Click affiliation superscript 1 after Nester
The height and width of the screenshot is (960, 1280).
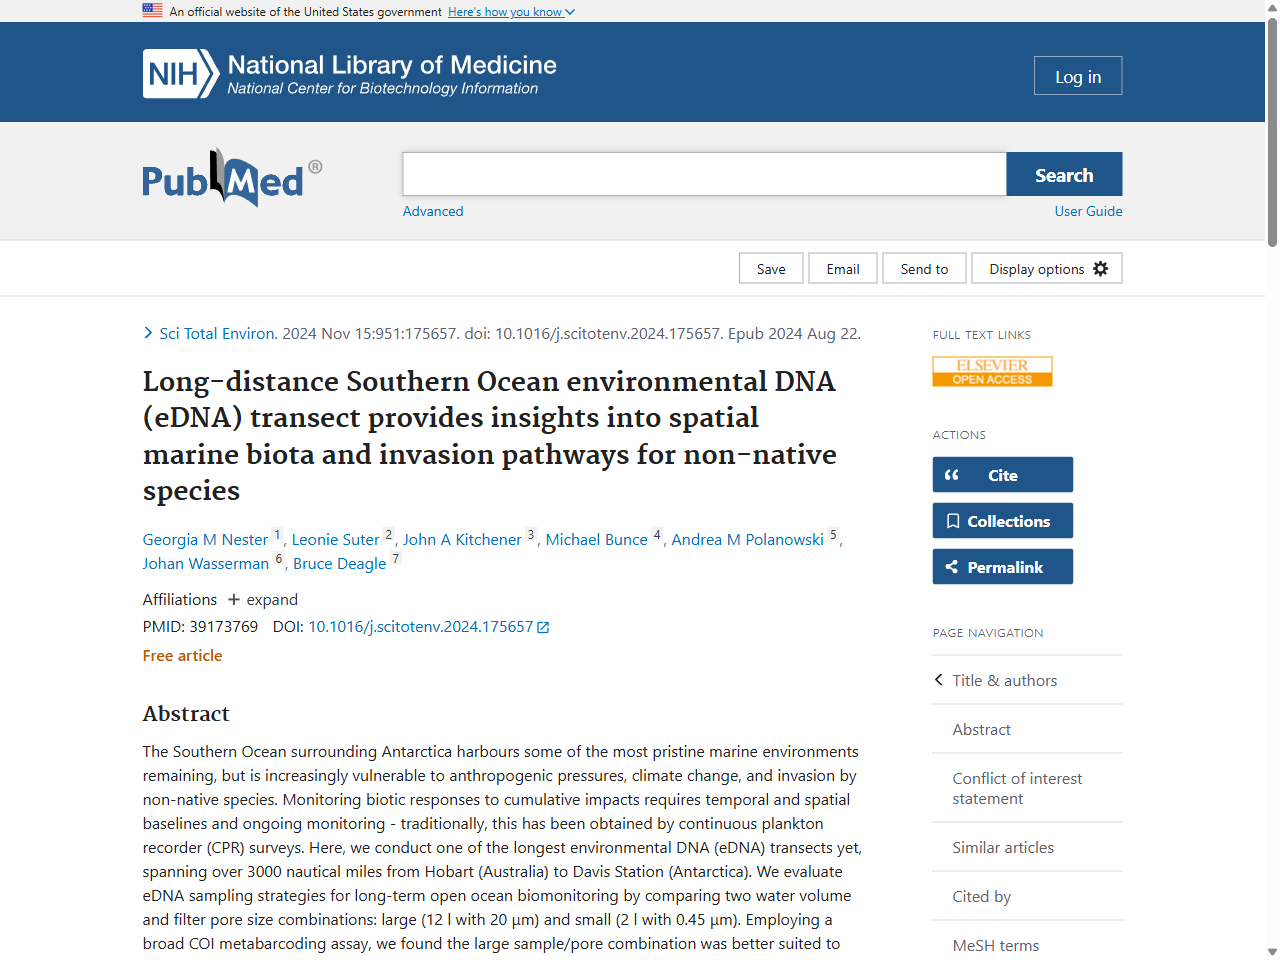click(x=277, y=535)
